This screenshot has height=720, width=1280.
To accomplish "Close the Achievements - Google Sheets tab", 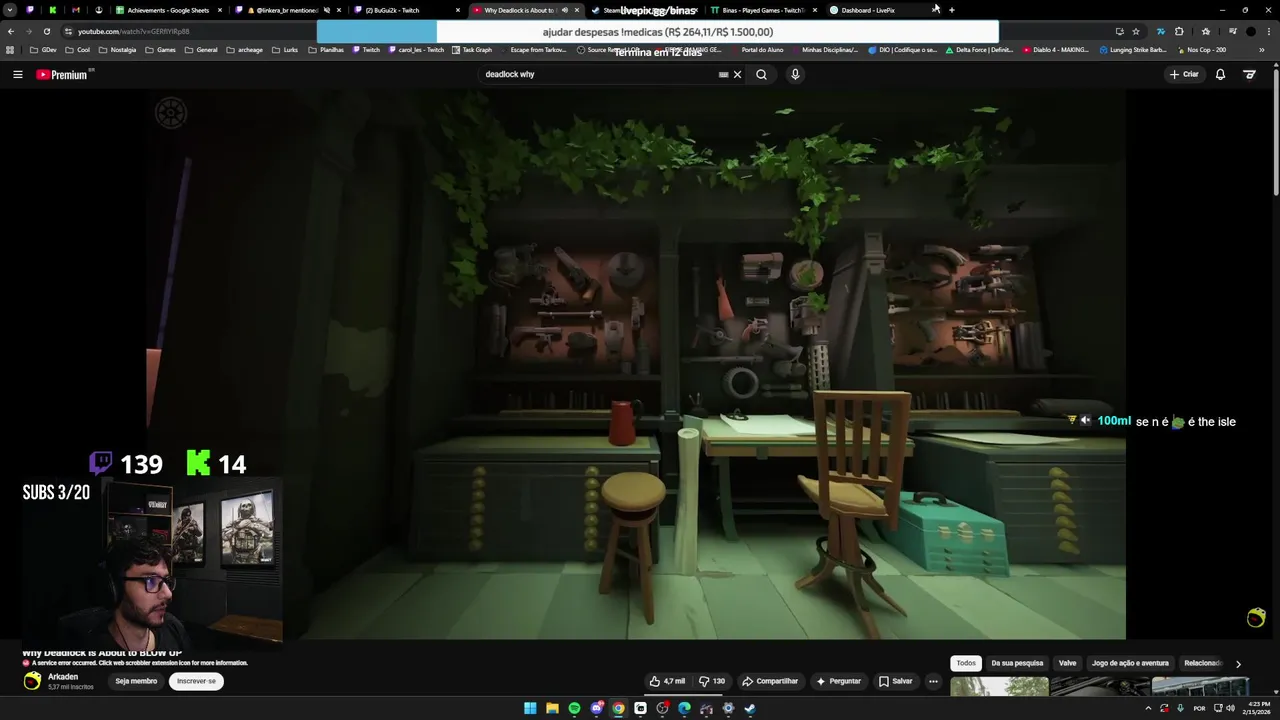I will click(220, 10).
